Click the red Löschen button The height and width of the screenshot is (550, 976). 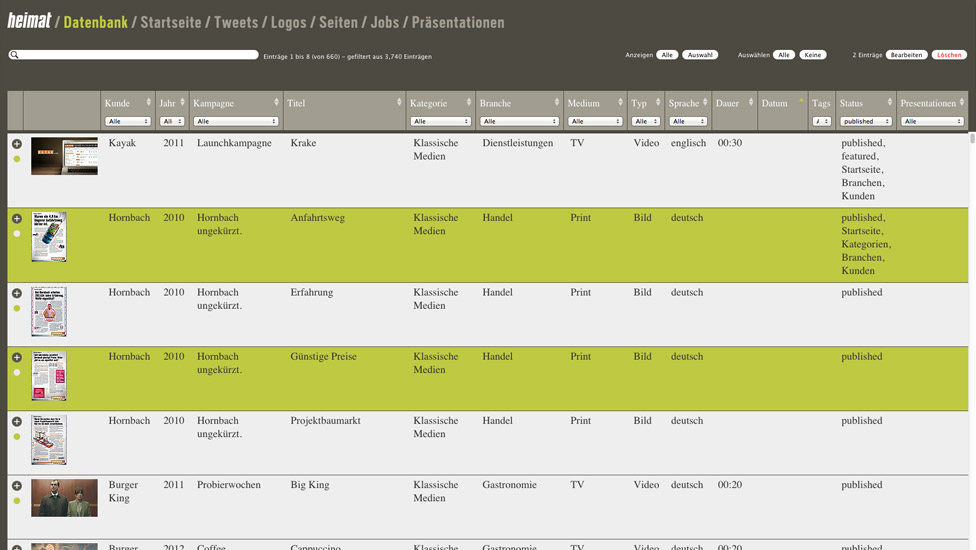pos(949,55)
